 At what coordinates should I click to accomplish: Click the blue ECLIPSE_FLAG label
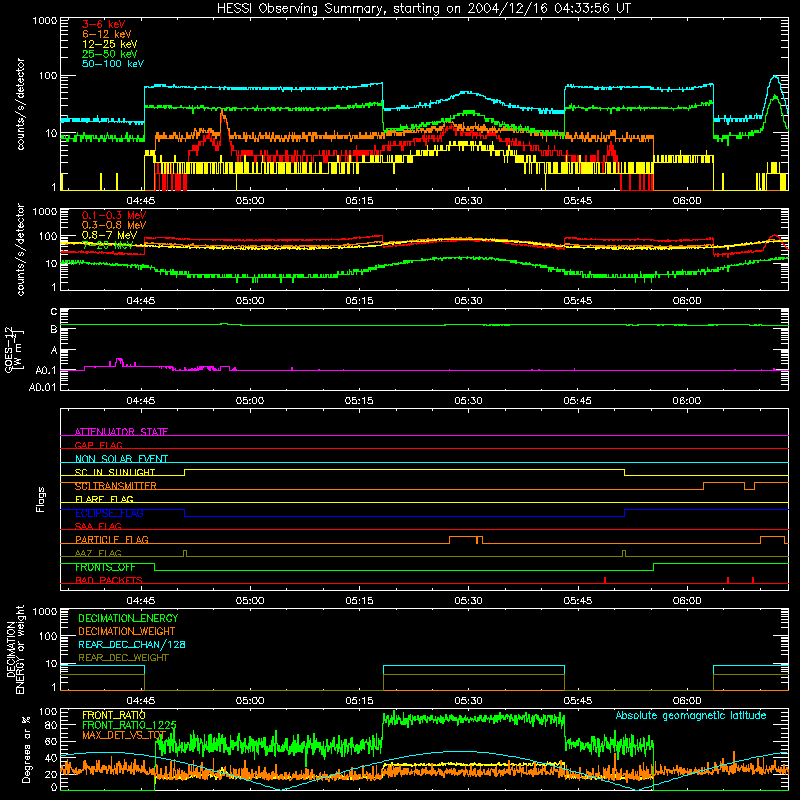109,513
